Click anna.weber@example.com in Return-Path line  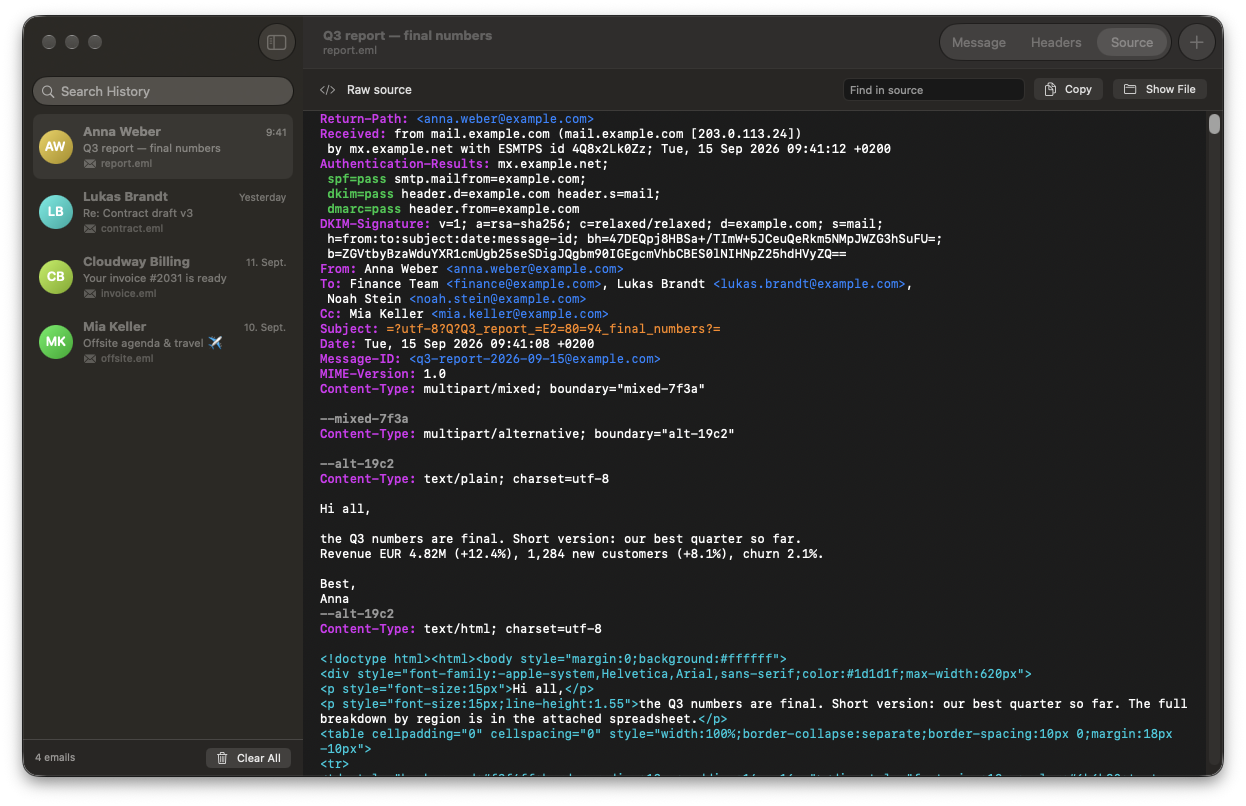pyautogui.click(x=505, y=119)
